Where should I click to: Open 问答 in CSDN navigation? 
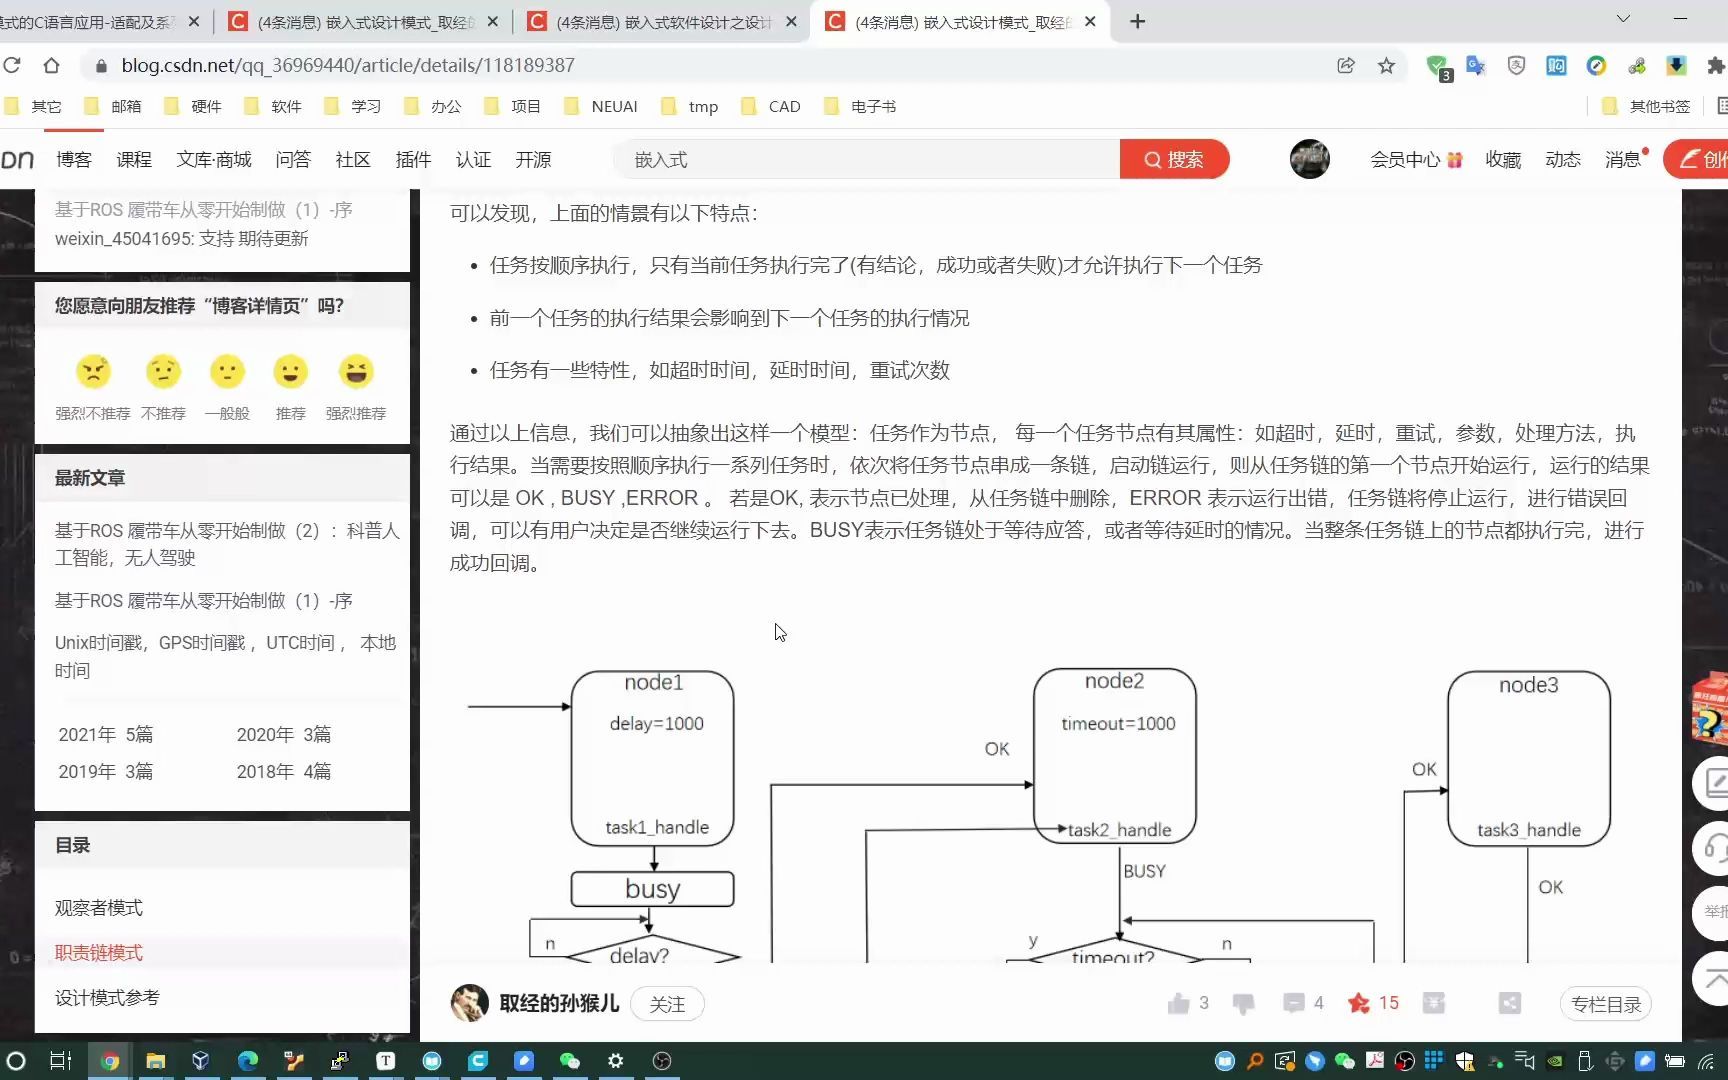pos(293,159)
